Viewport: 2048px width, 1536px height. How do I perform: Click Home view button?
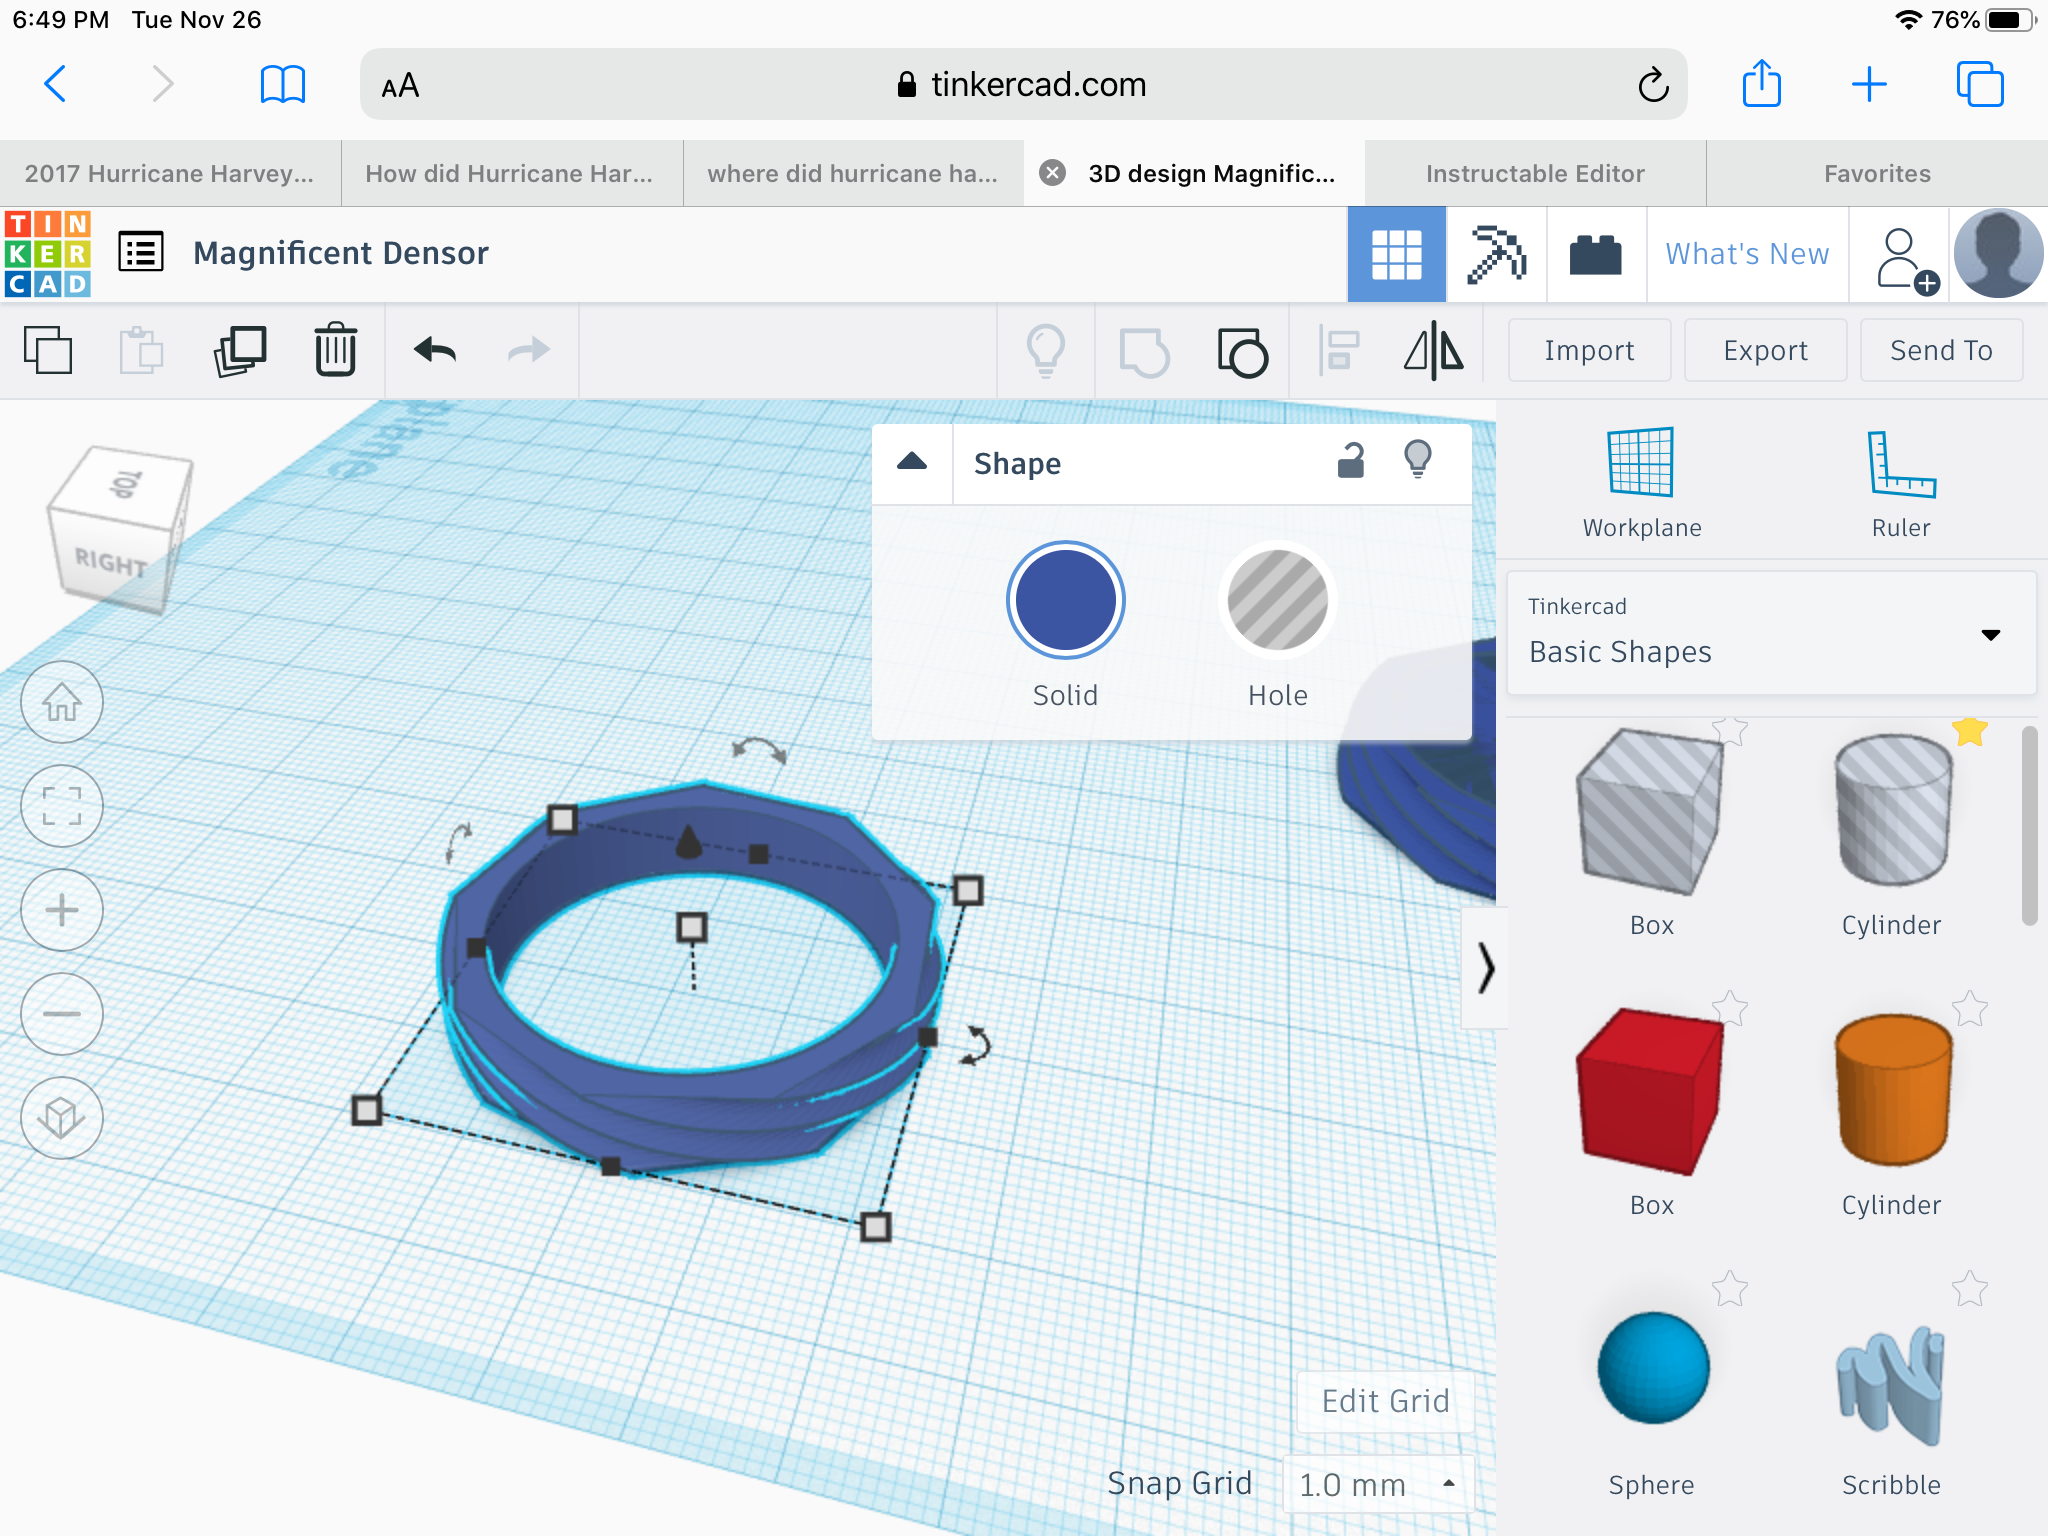[62, 702]
